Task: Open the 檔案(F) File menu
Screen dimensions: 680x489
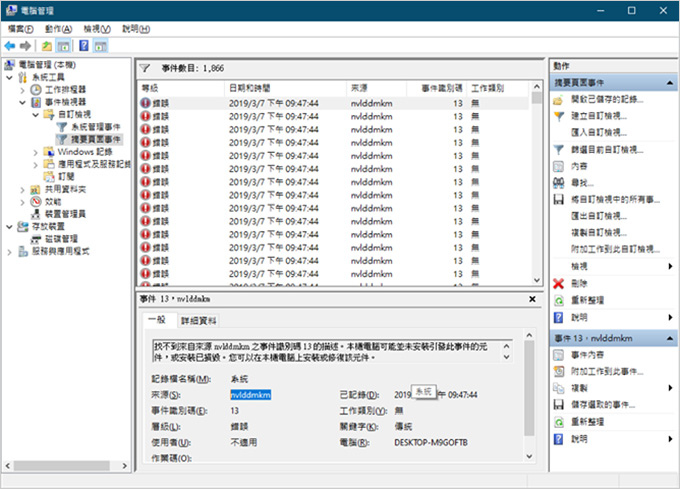Action: [21, 29]
